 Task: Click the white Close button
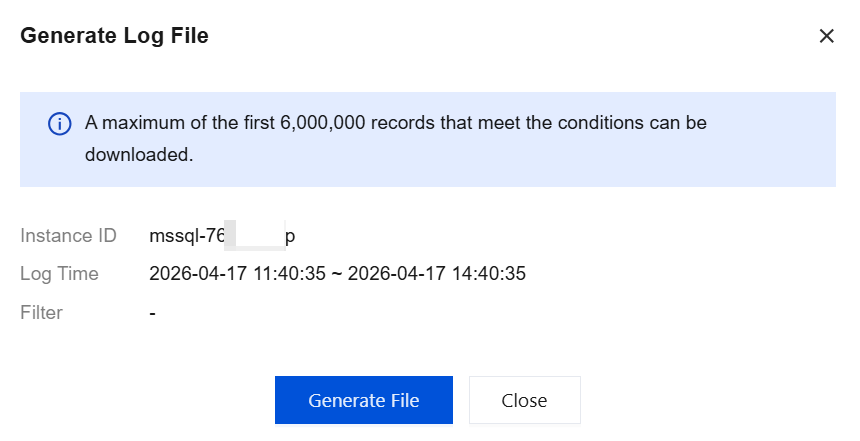(x=524, y=400)
